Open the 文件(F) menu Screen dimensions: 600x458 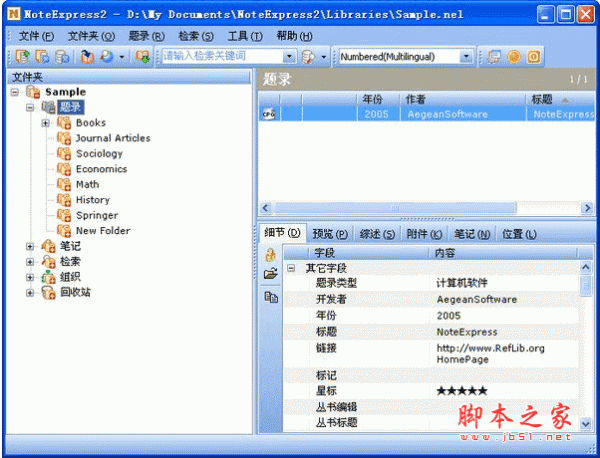[x=36, y=36]
